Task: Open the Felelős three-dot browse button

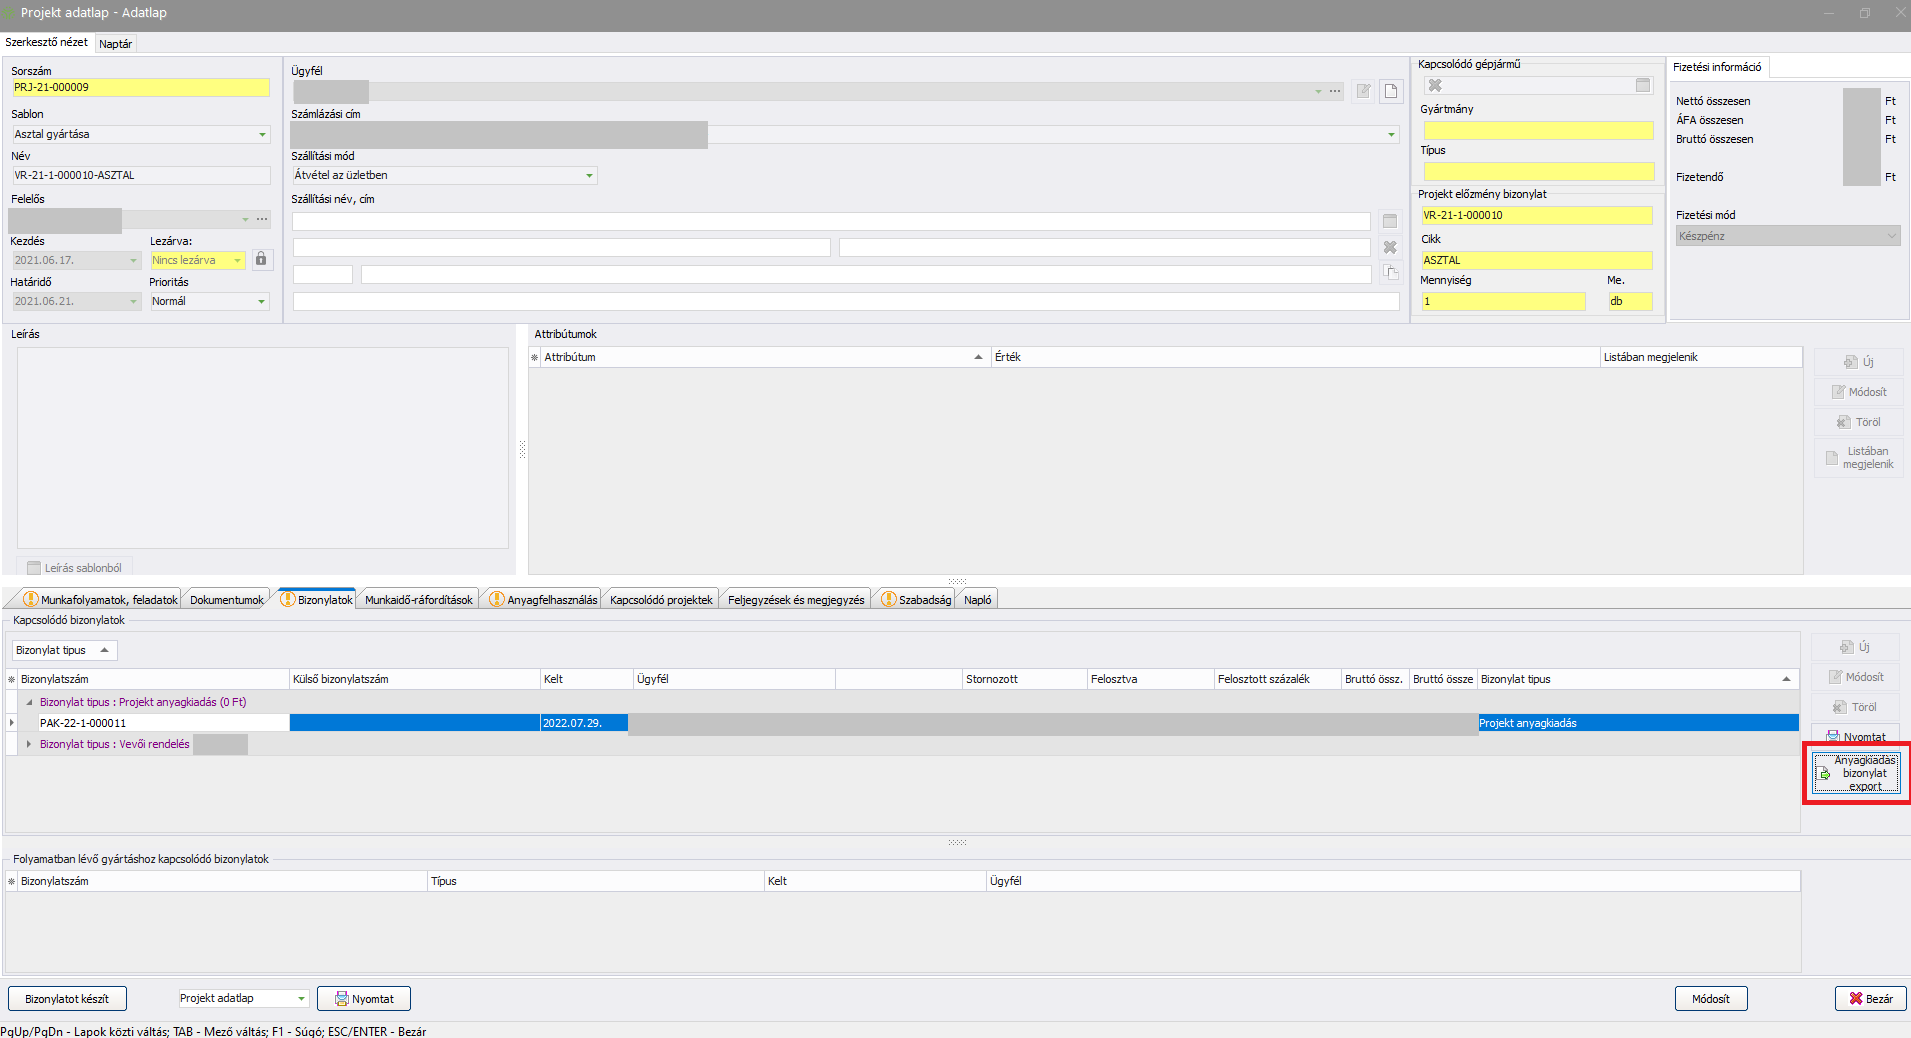Action: point(262,219)
